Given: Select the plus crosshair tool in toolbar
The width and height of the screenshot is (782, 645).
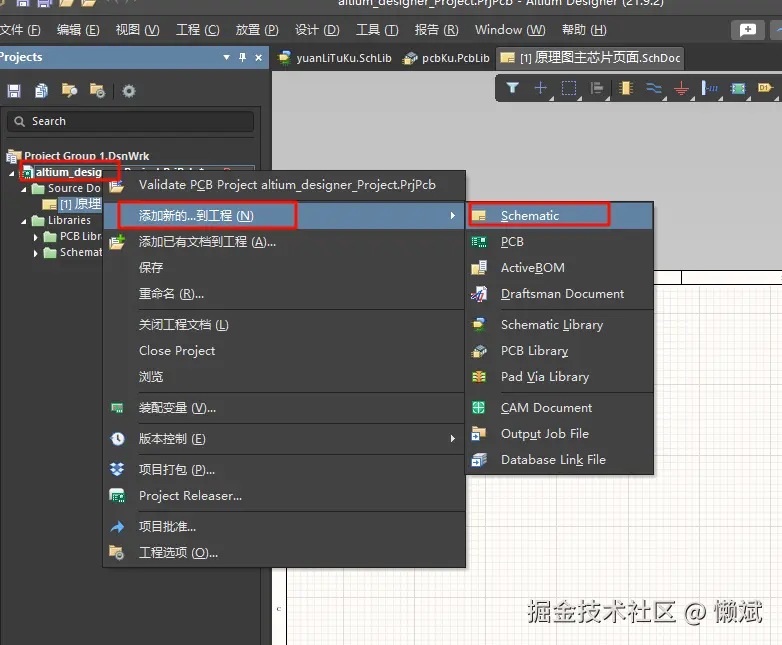Looking at the screenshot, I should pos(541,88).
